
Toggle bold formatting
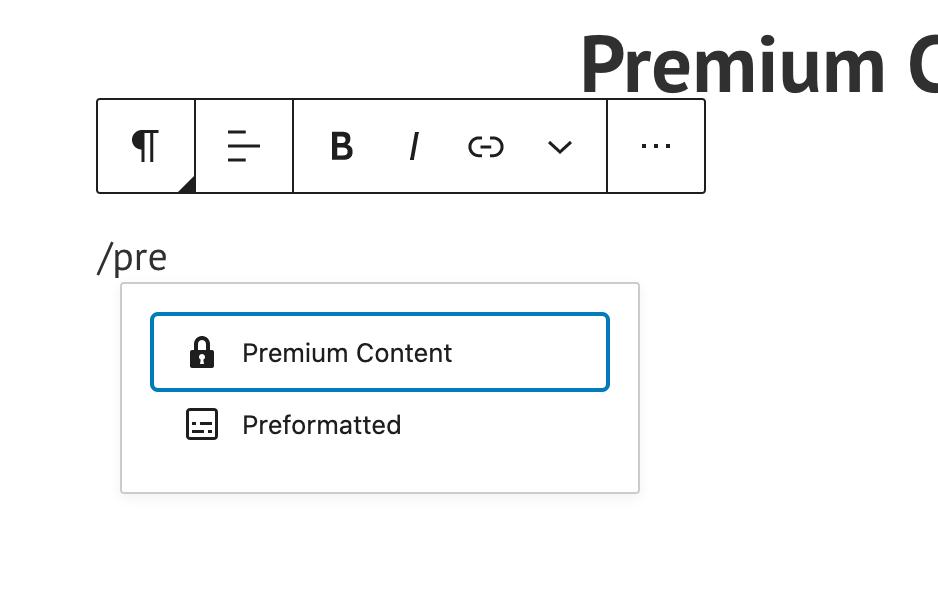click(x=342, y=147)
